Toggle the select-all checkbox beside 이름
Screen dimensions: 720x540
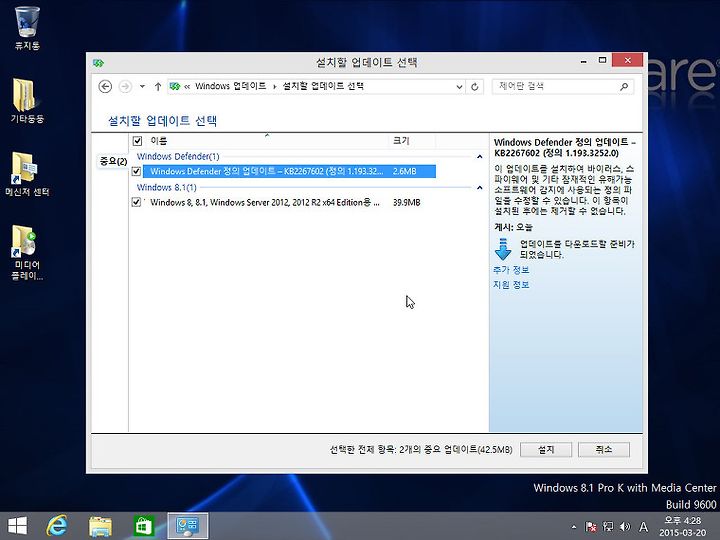point(137,141)
